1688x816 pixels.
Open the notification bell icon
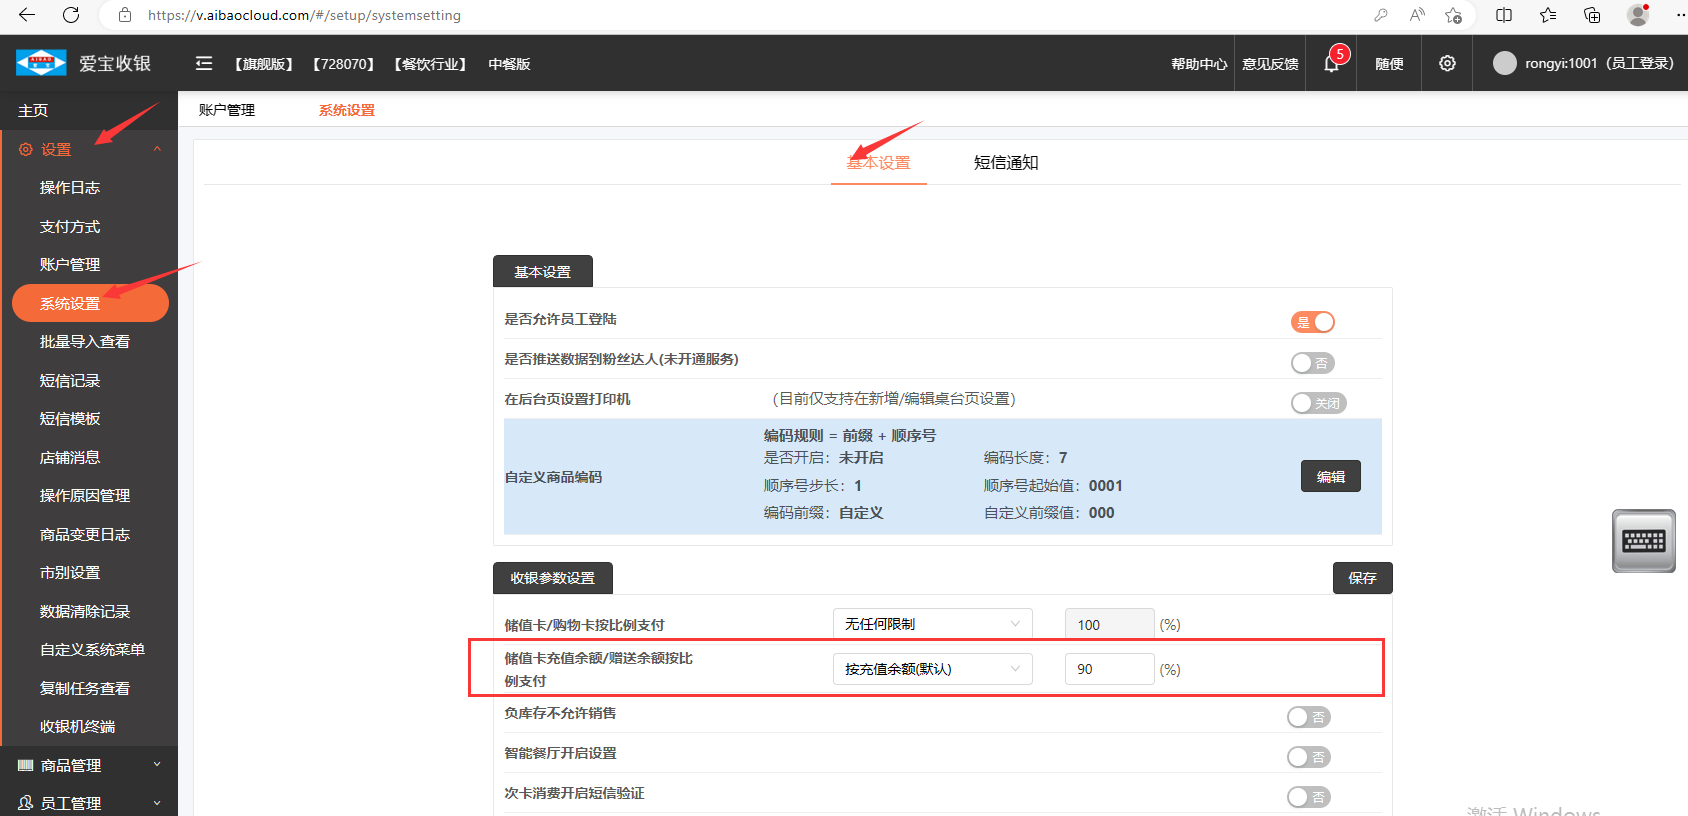click(1331, 64)
